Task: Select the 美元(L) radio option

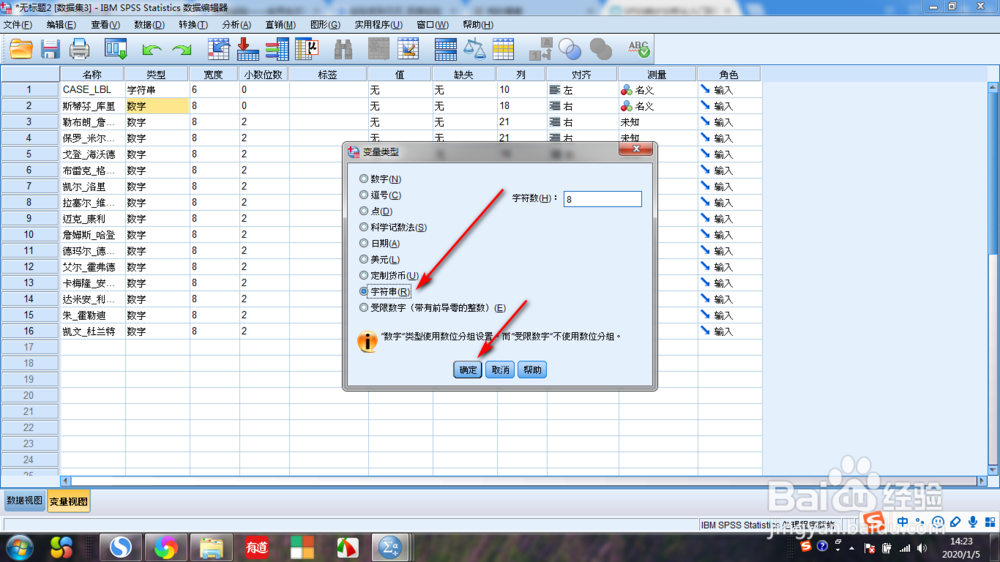Action: pyautogui.click(x=379, y=260)
